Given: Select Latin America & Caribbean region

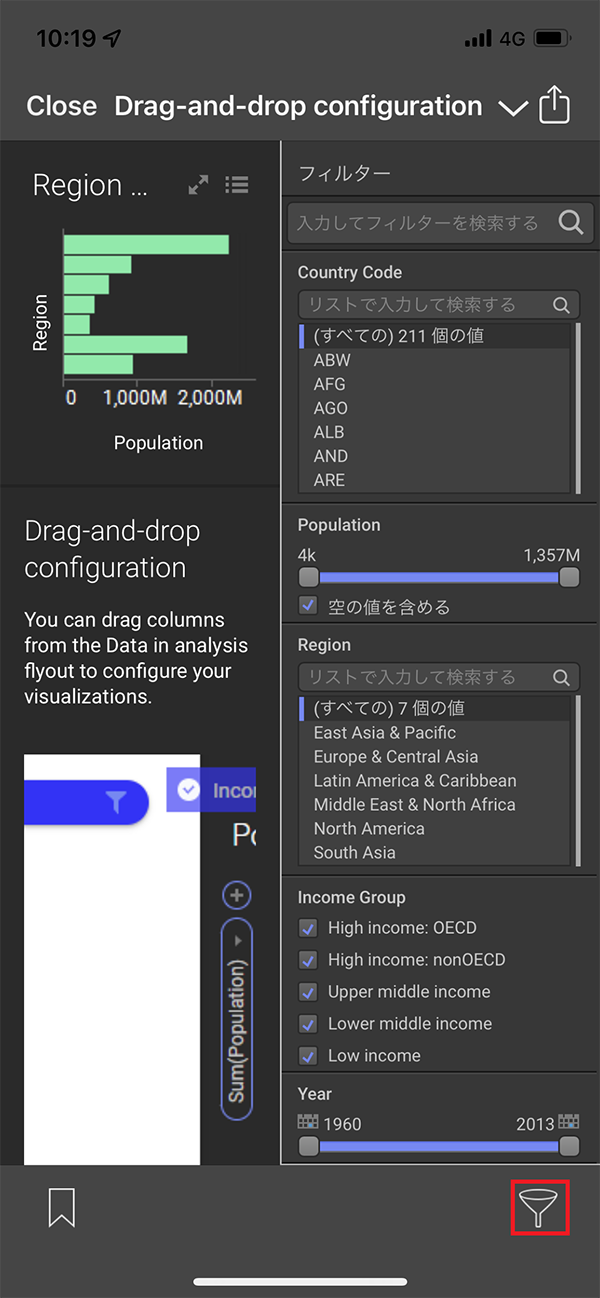Looking at the screenshot, I should (434, 781).
